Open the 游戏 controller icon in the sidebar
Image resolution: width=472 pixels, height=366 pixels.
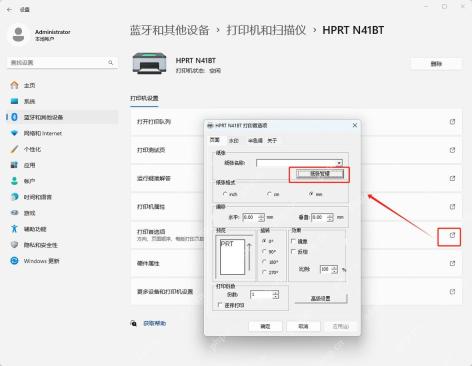click(x=14, y=213)
